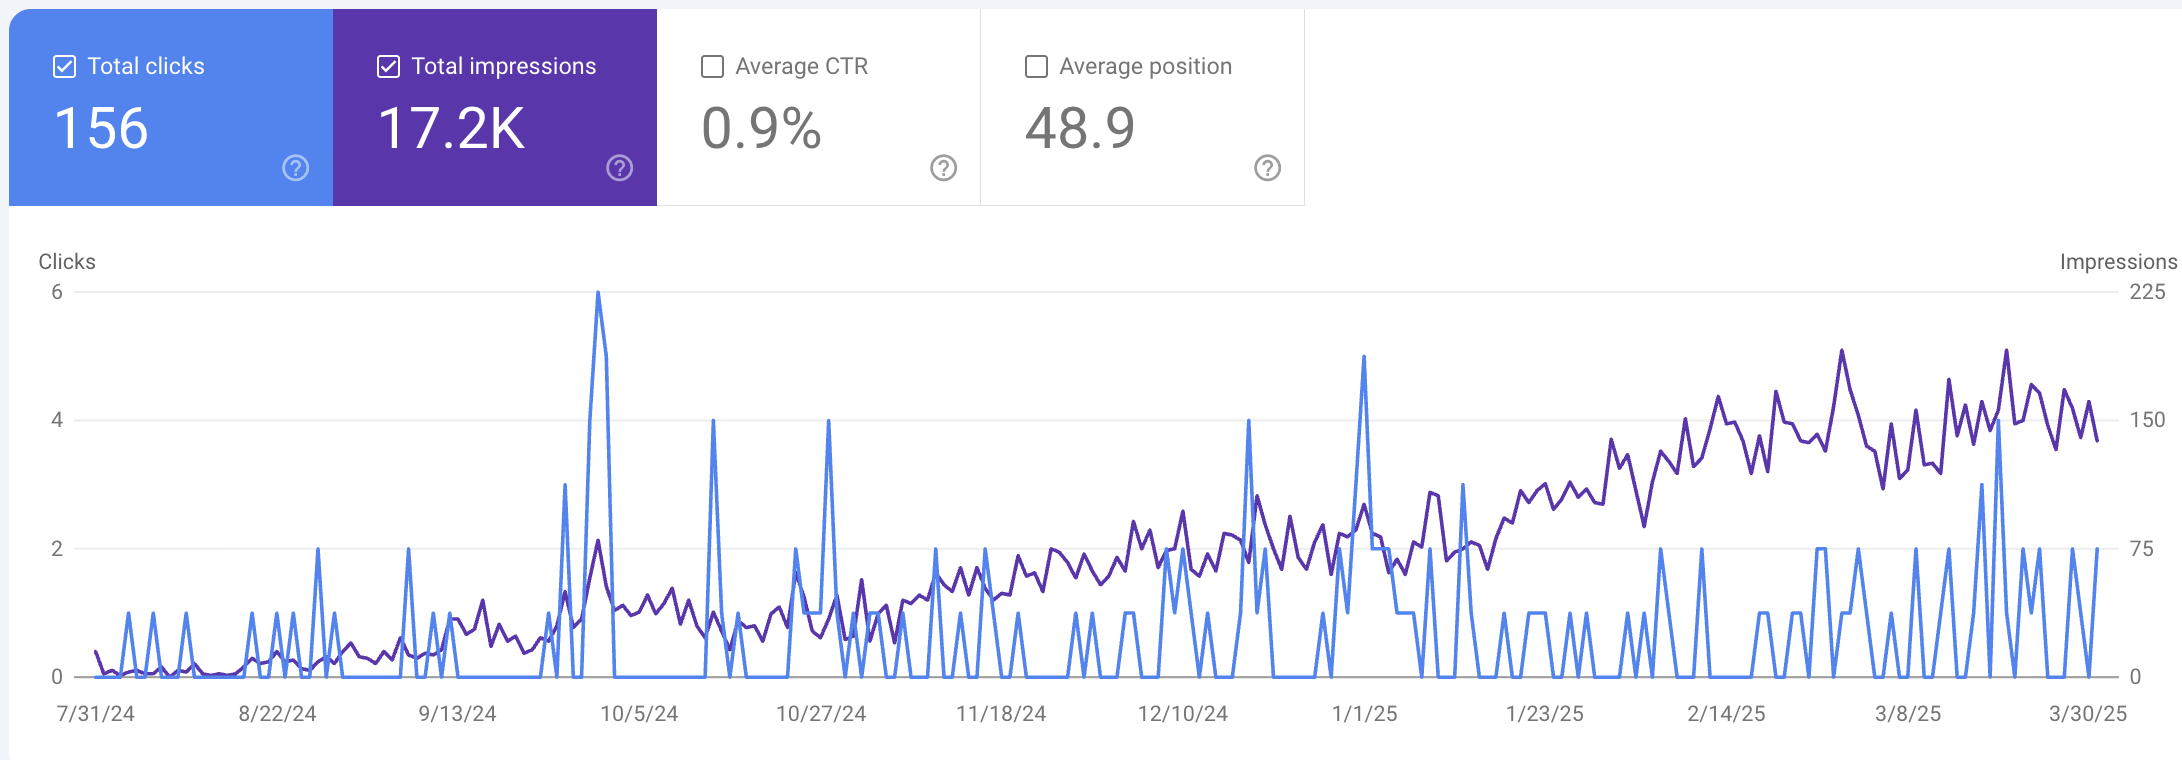
Task: Open help icon on Total impressions card
Action: click(x=619, y=168)
